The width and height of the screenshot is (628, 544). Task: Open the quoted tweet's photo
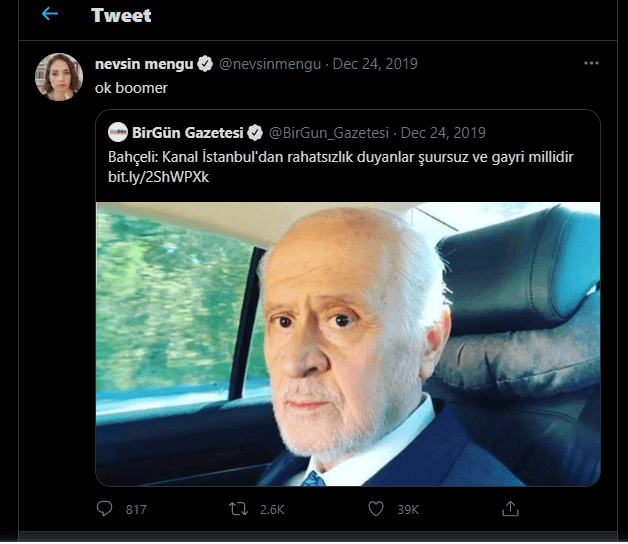pos(348,343)
